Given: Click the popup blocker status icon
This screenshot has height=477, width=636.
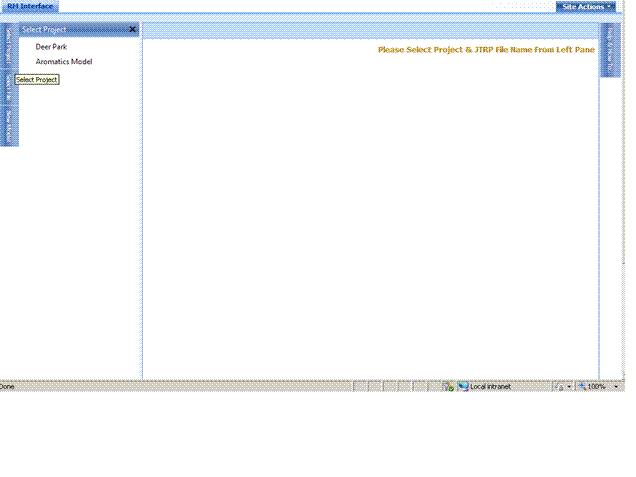Looking at the screenshot, I should click(448, 387).
